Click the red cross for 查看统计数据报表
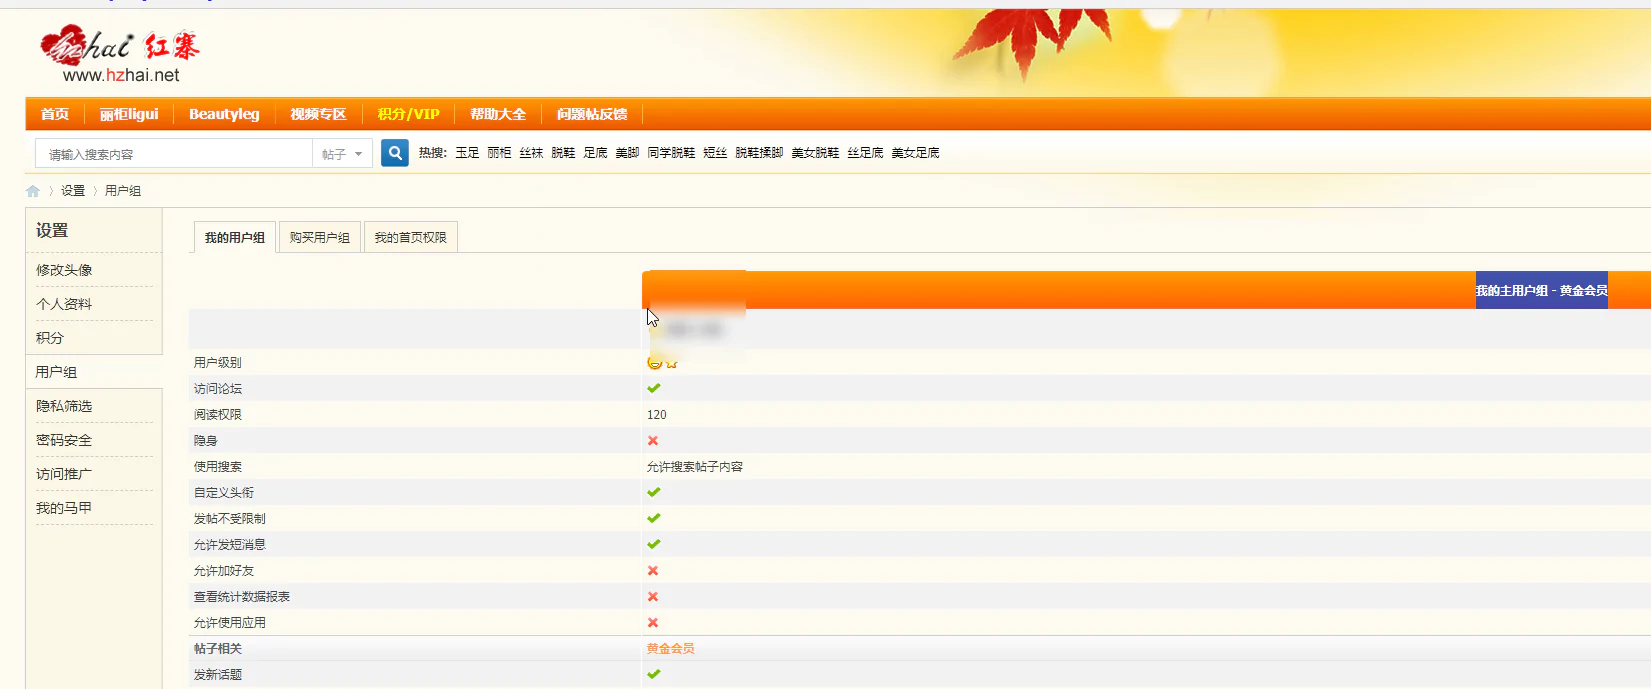 pyautogui.click(x=653, y=596)
